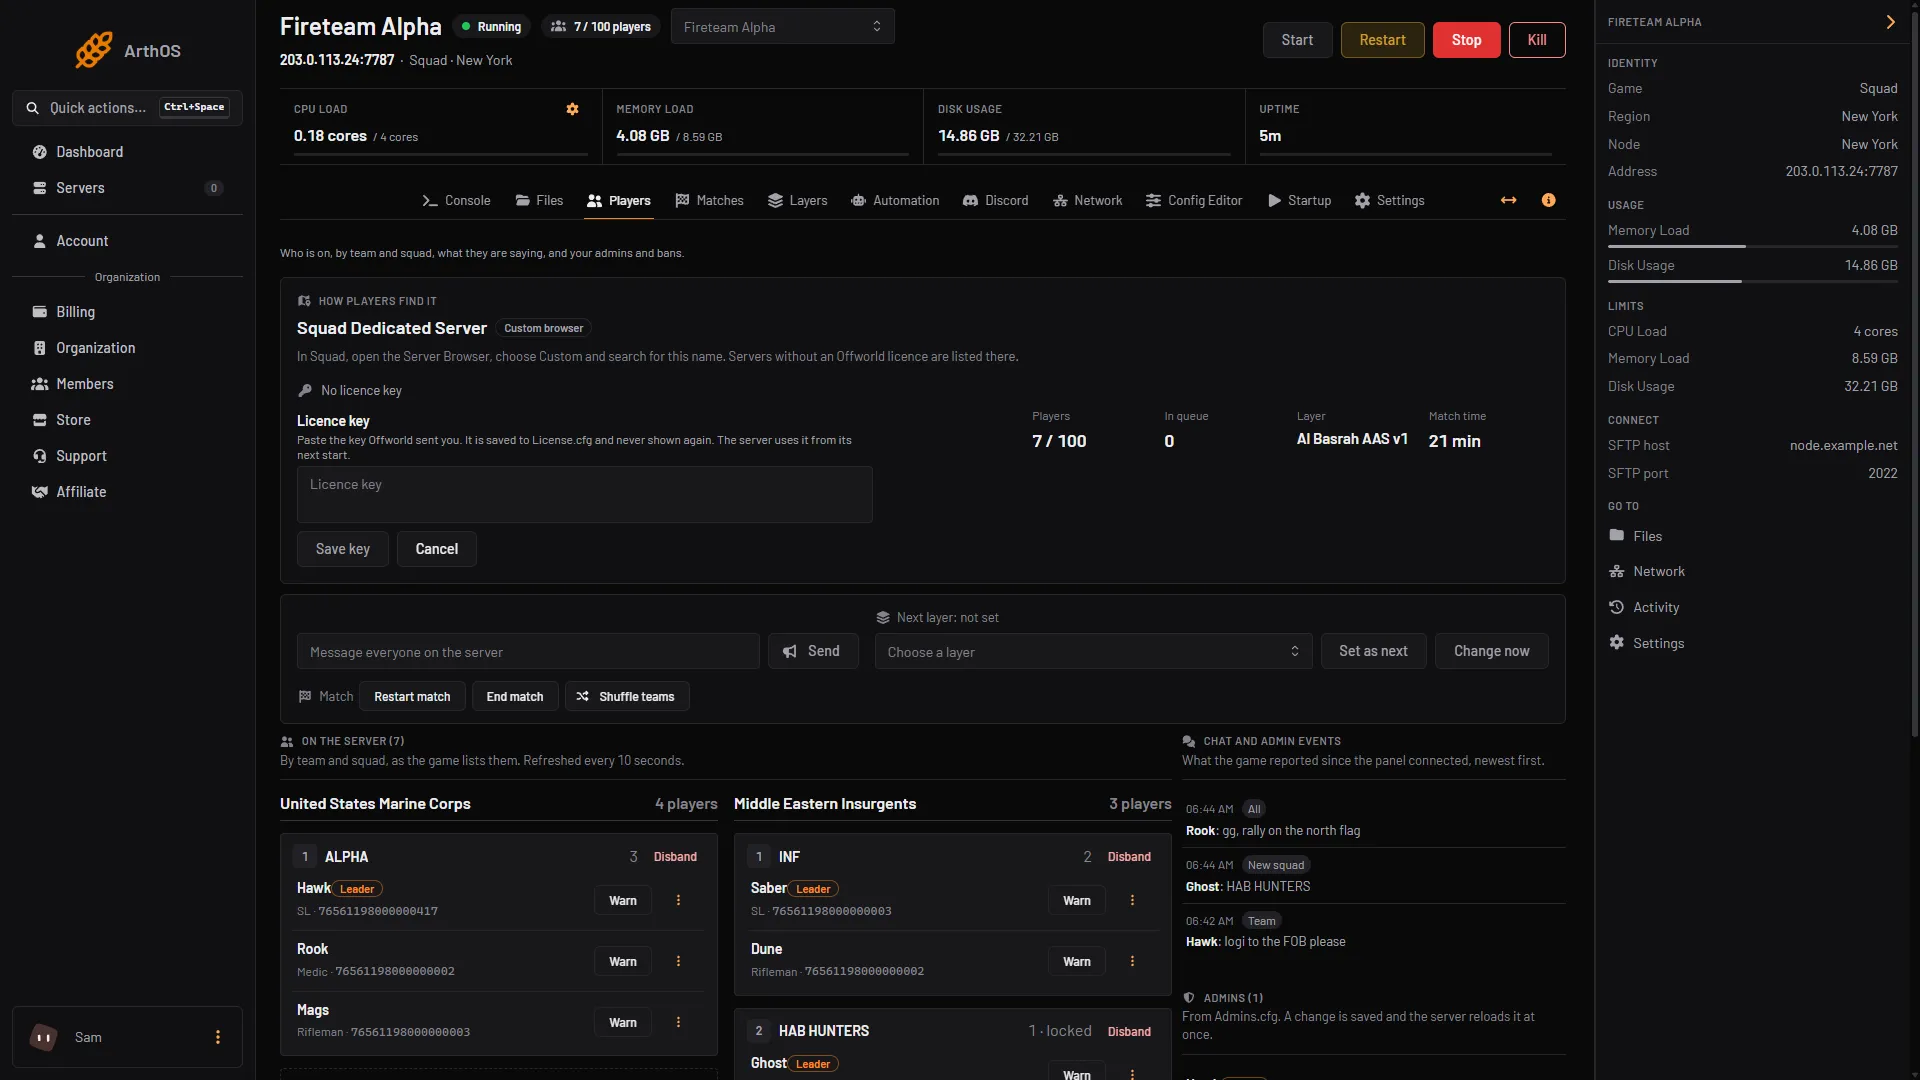Open Dune's player options menu
Viewport: 1920px width, 1080px height.
(1132, 961)
